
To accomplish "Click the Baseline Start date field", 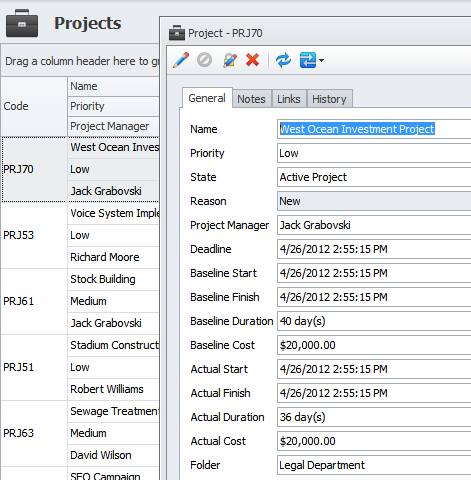I will pyautogui.click(x=374, y=273).
